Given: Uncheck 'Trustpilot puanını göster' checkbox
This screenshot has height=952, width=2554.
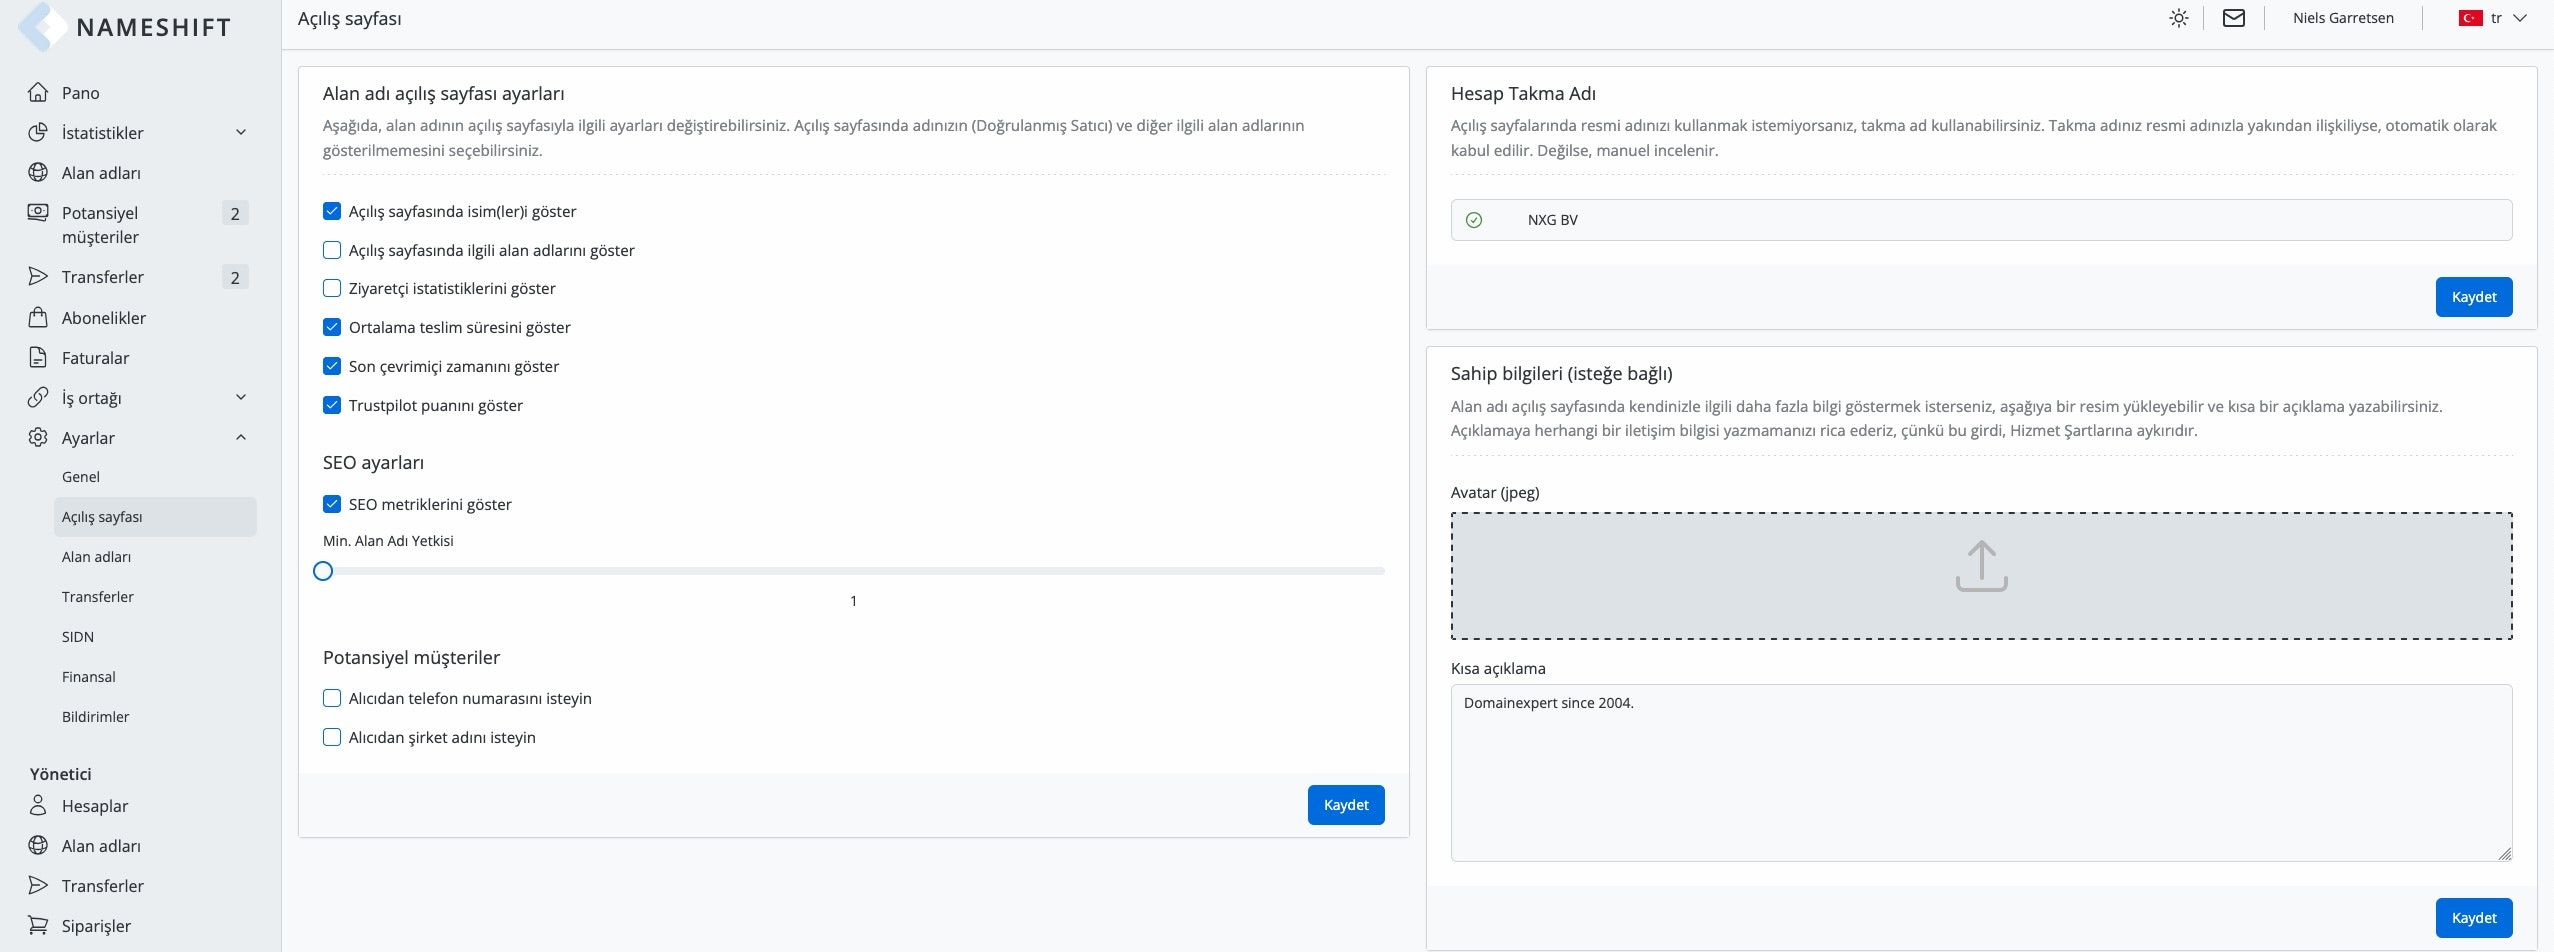Looking at the screenshot, I should [332, 405].
